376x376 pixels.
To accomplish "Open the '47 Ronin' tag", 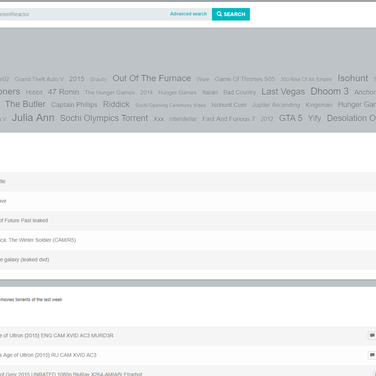I will 63,92.
